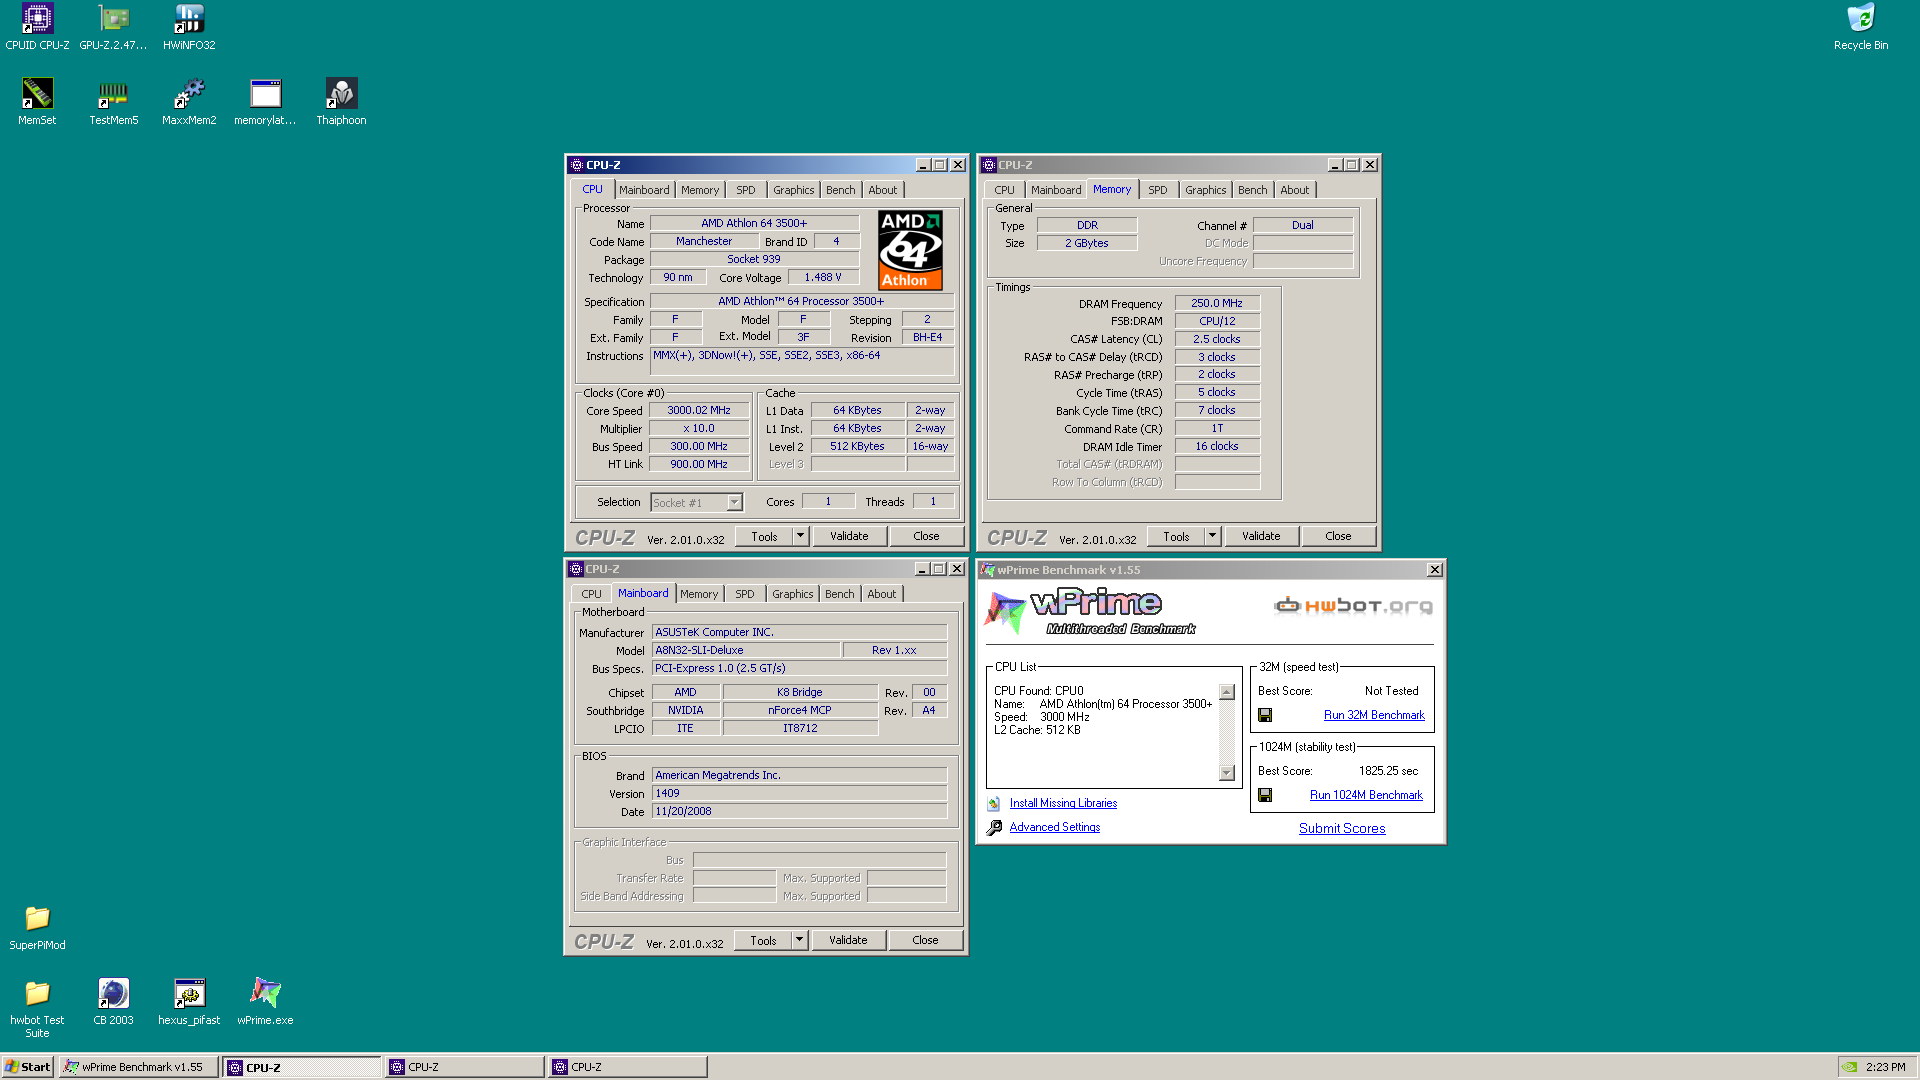Open the Start menu

click(28, 1067)
